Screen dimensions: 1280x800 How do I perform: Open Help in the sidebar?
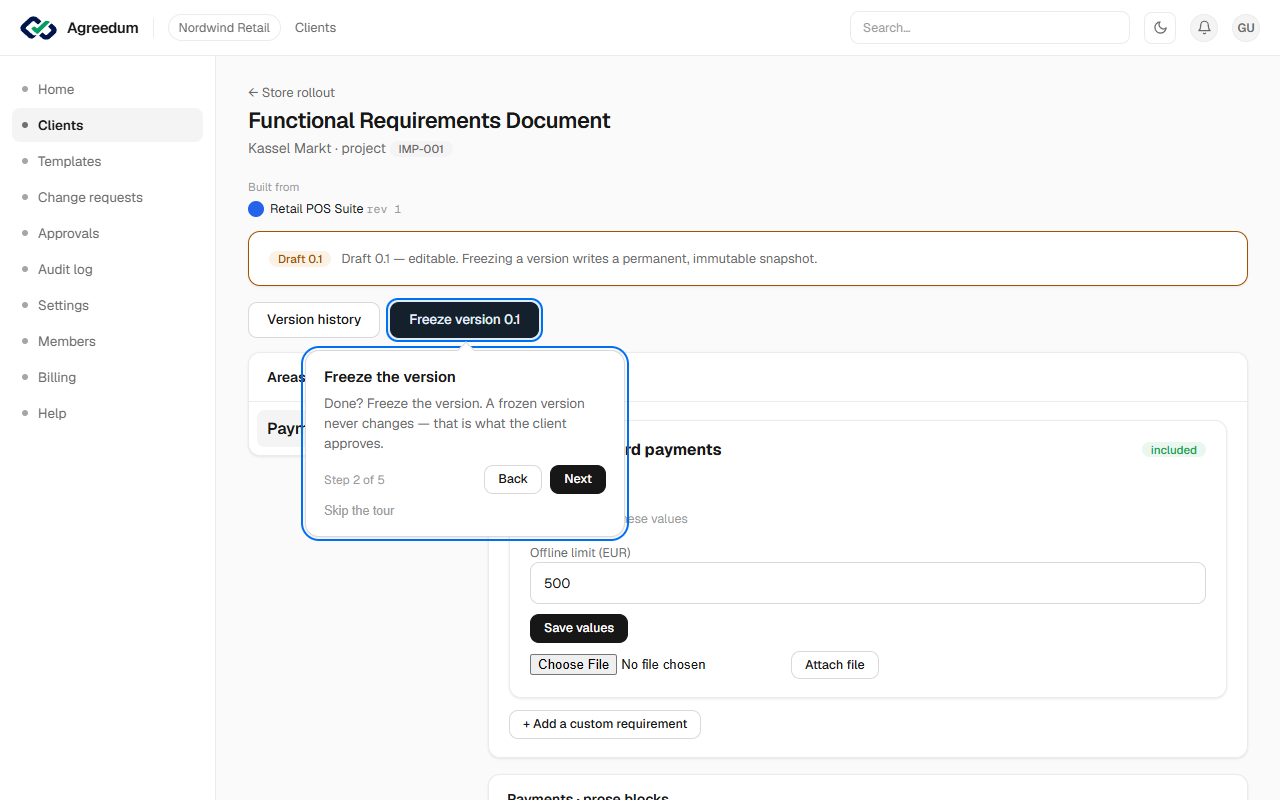[x=107, y=413]
